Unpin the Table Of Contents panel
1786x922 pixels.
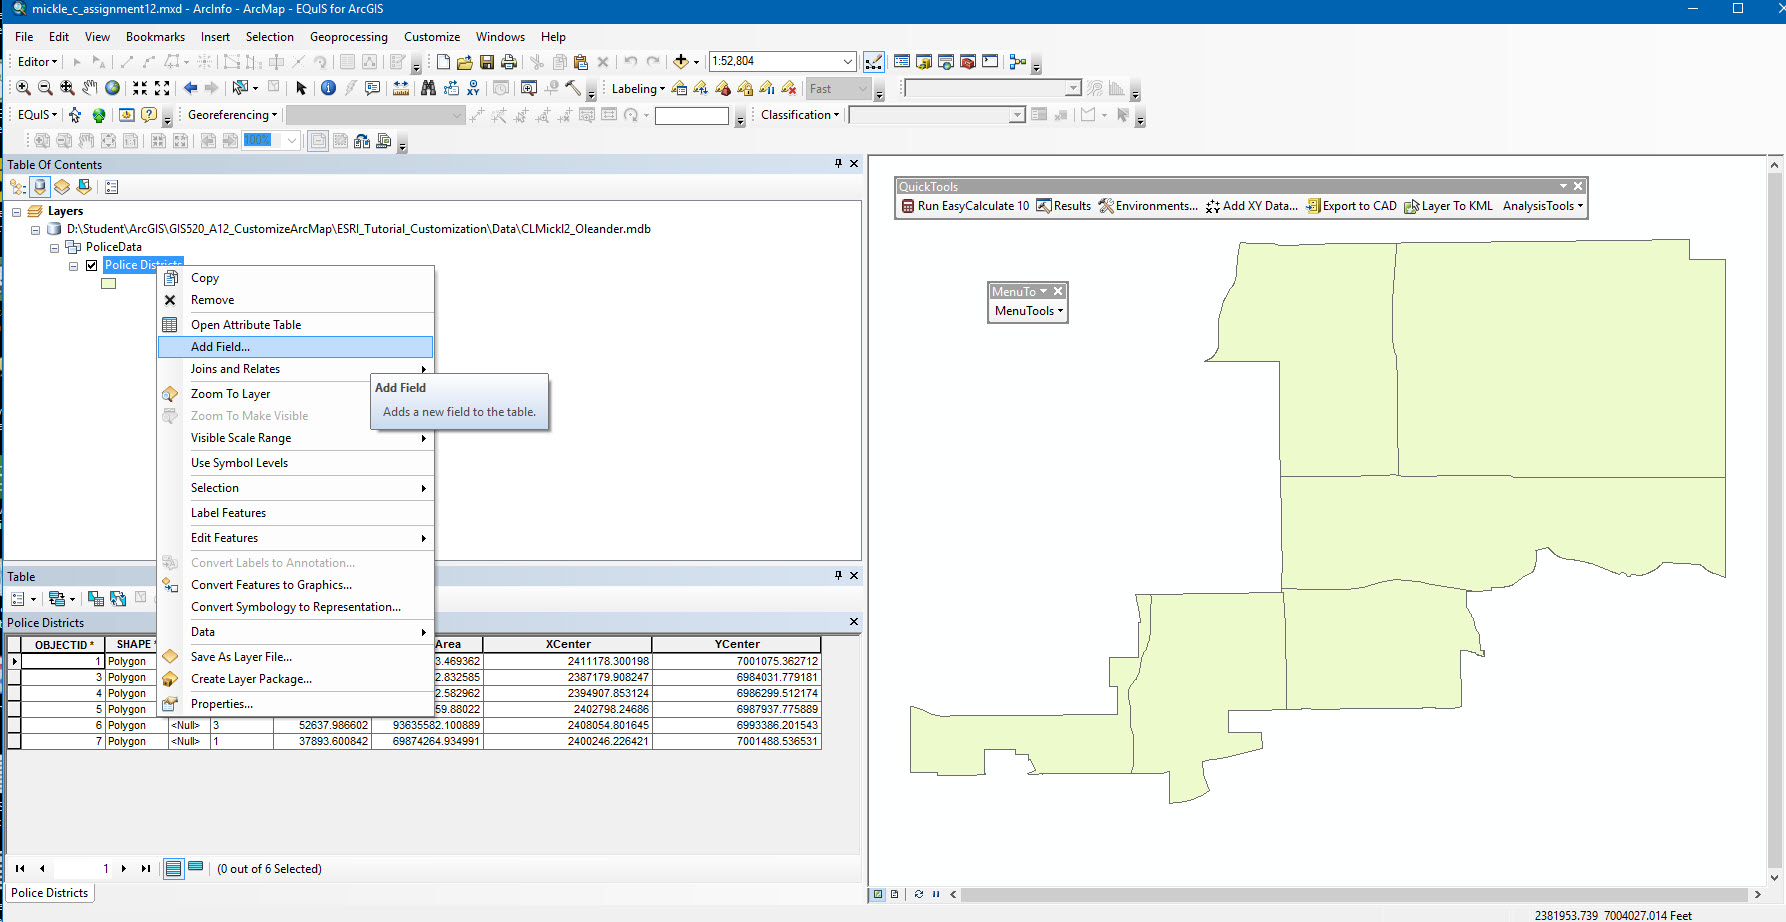838,163
